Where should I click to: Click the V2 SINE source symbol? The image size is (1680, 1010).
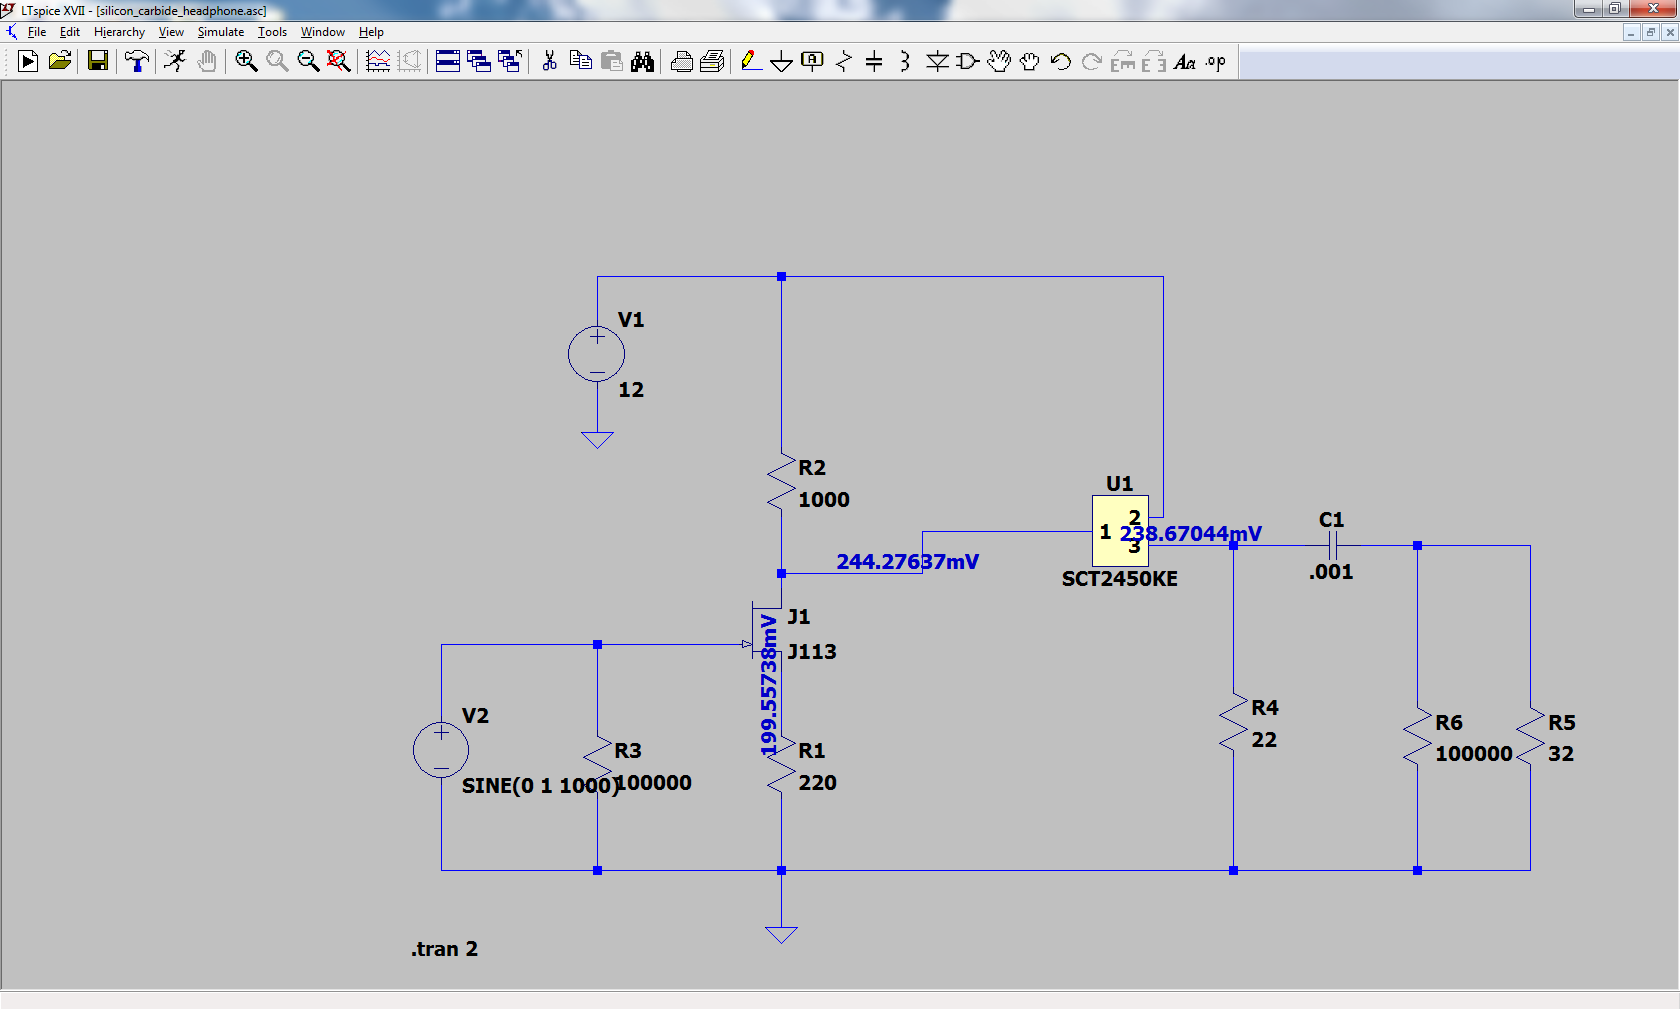(x=441, y=749)
